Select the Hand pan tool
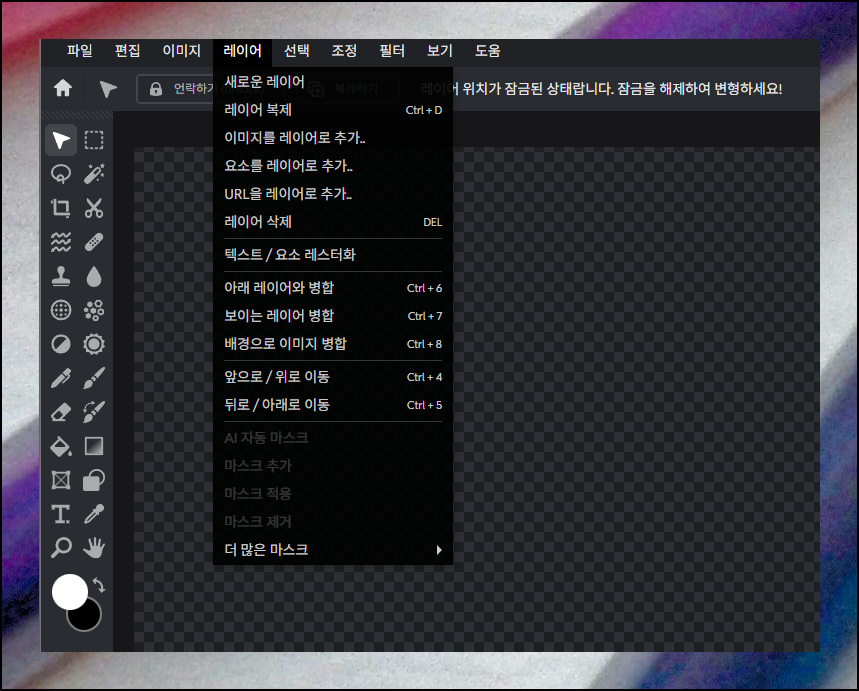 [x=94, y=548]
